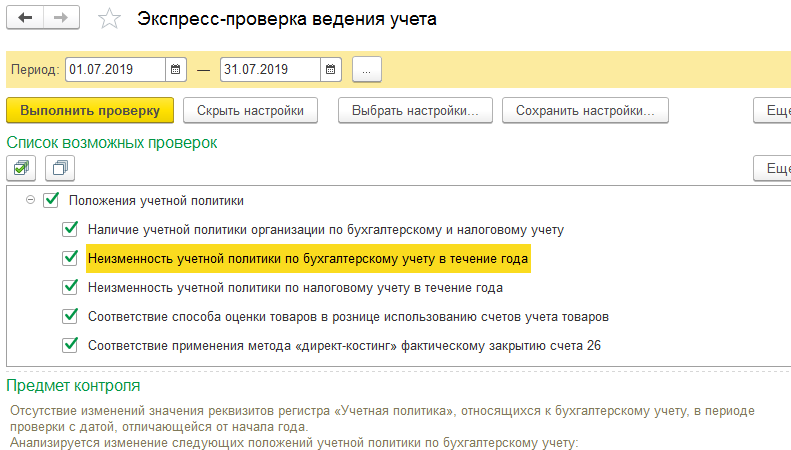Click 'Выполнить проверку' button

tap(90, 110)
